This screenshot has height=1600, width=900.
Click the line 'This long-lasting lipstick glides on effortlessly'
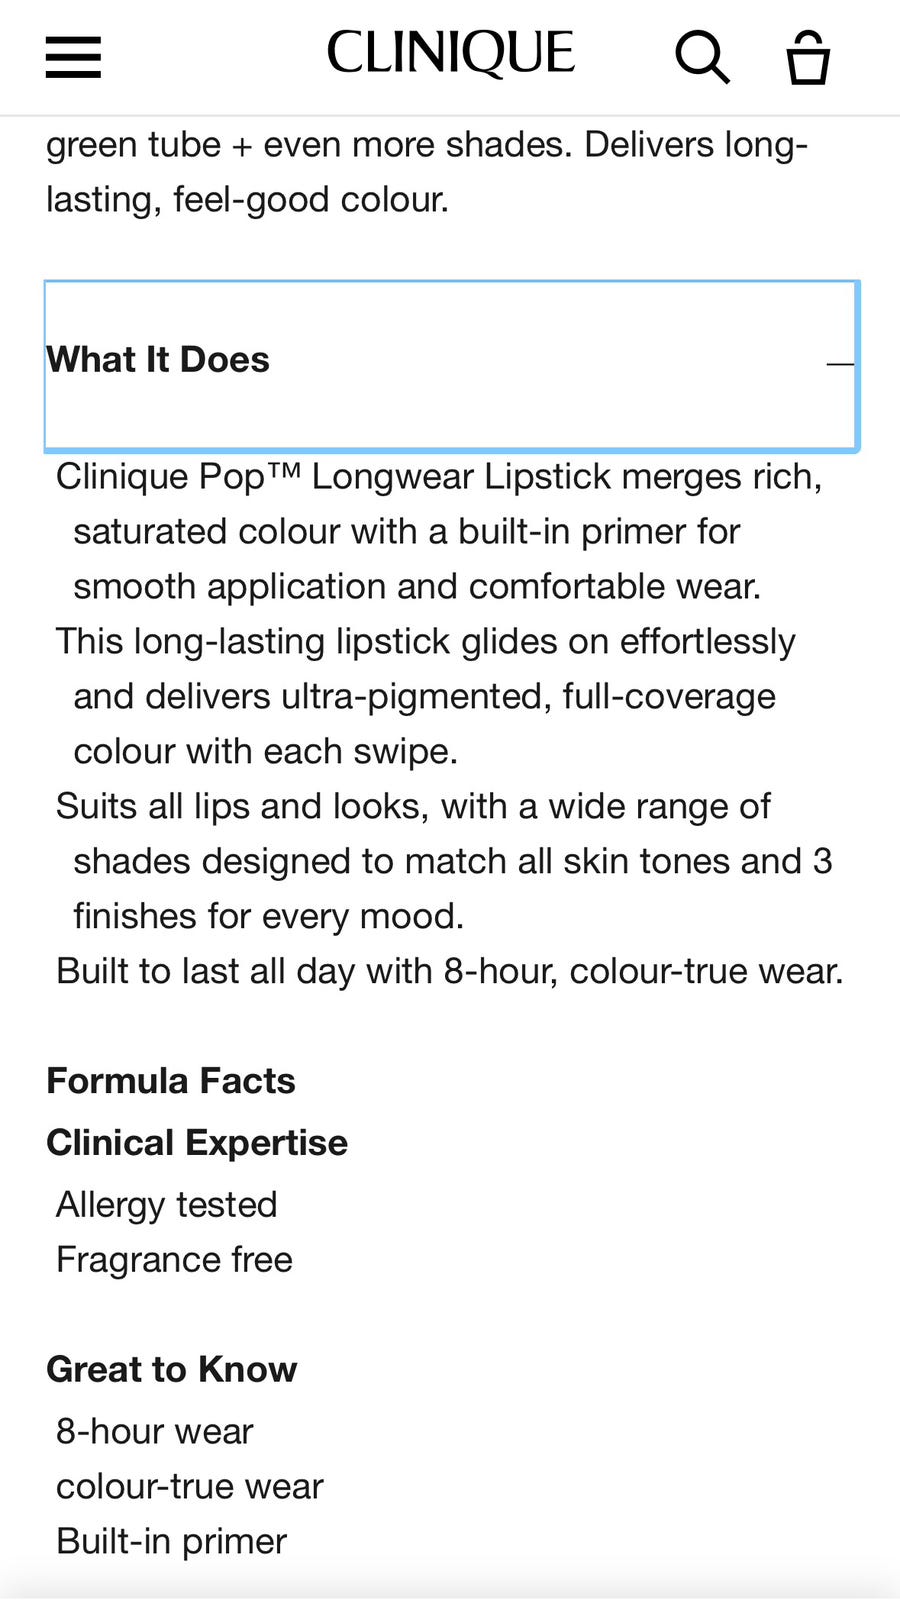(426, 642)
